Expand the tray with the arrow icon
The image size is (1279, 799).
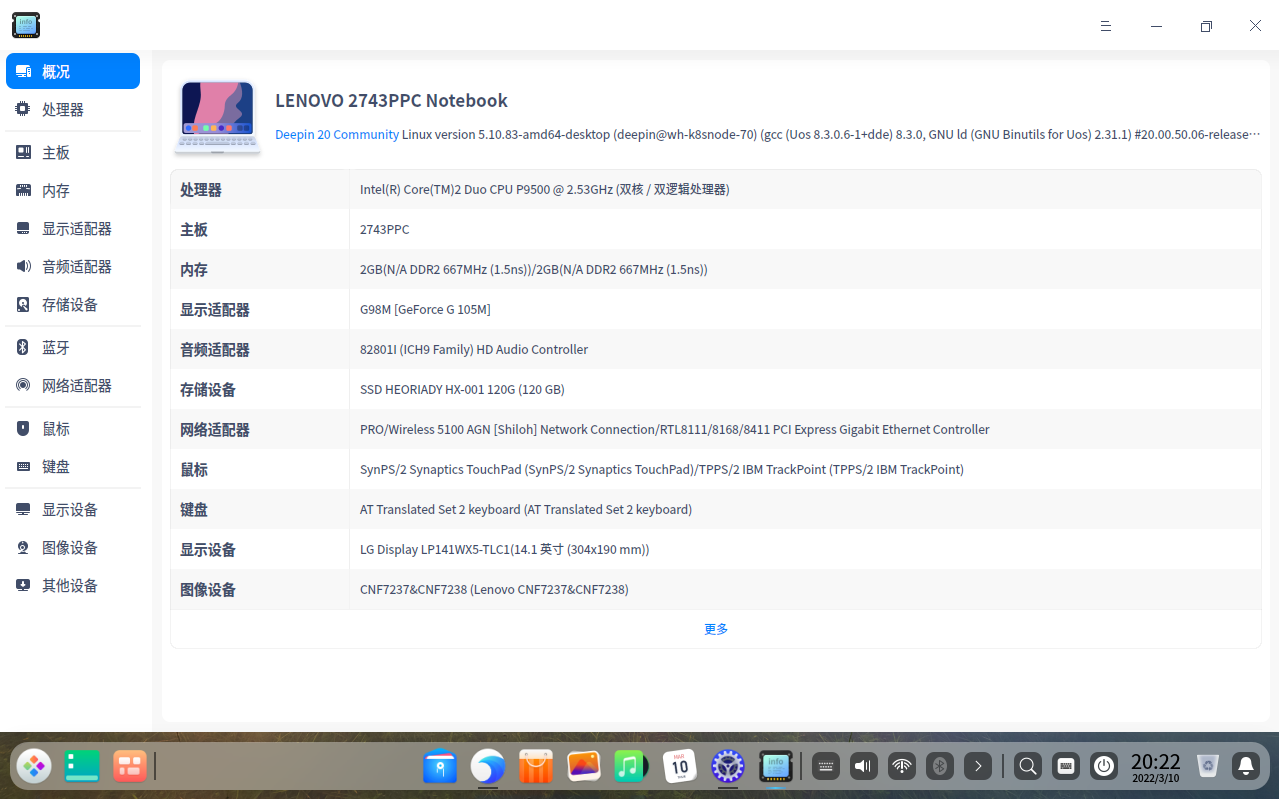[978, 767]
